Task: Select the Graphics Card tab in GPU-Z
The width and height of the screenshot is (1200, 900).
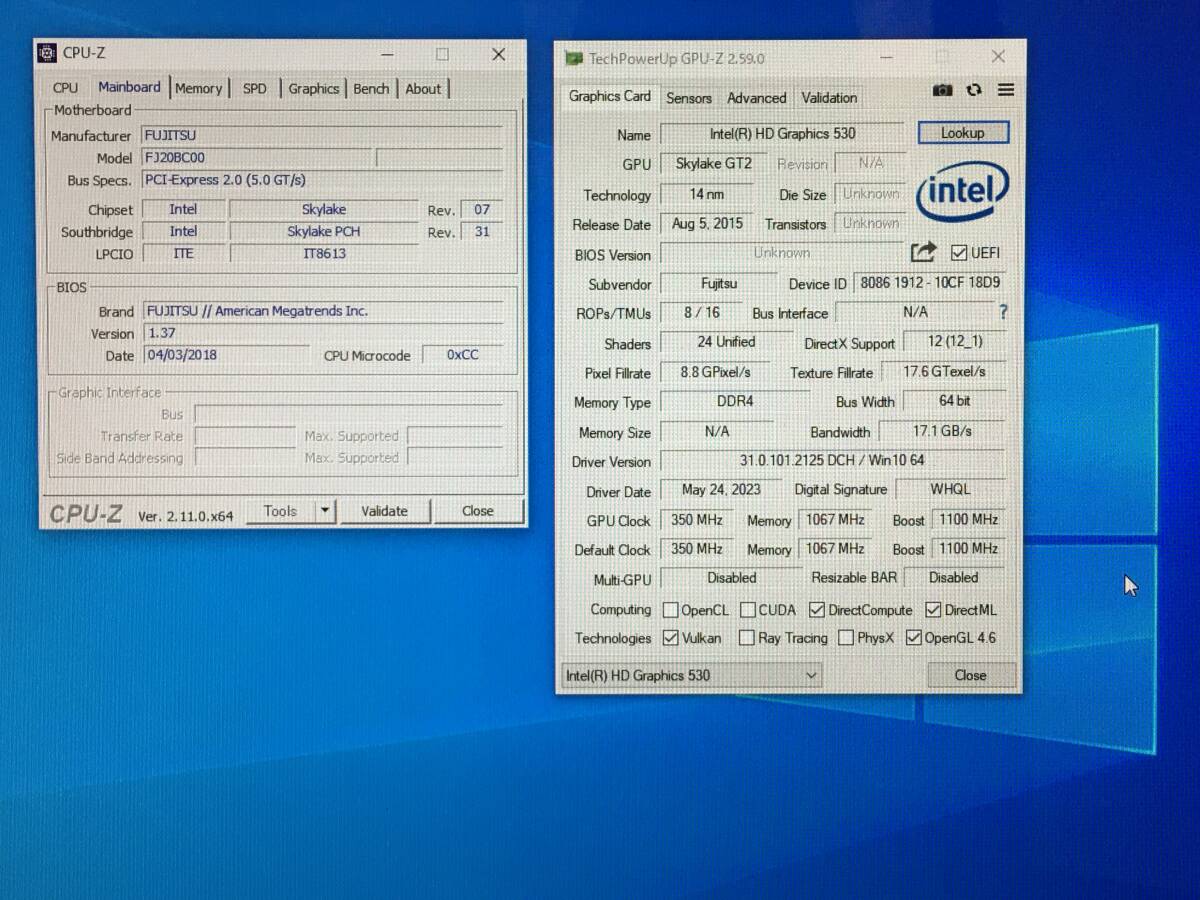Action: point(609,96)
